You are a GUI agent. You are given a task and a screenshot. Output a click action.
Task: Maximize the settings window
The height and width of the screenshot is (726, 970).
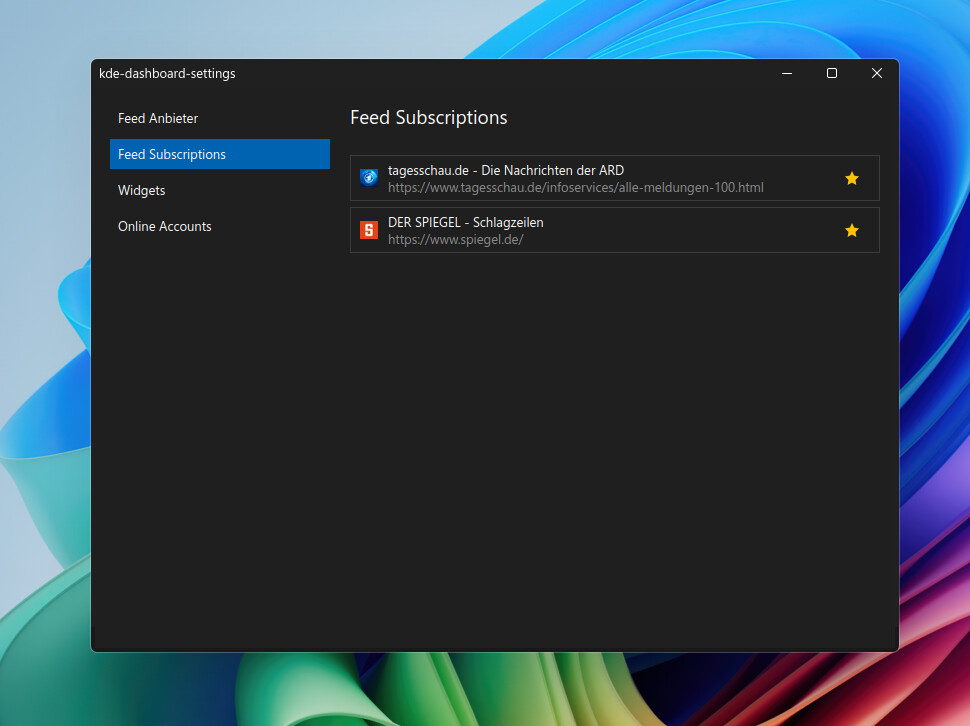[831, 73]
